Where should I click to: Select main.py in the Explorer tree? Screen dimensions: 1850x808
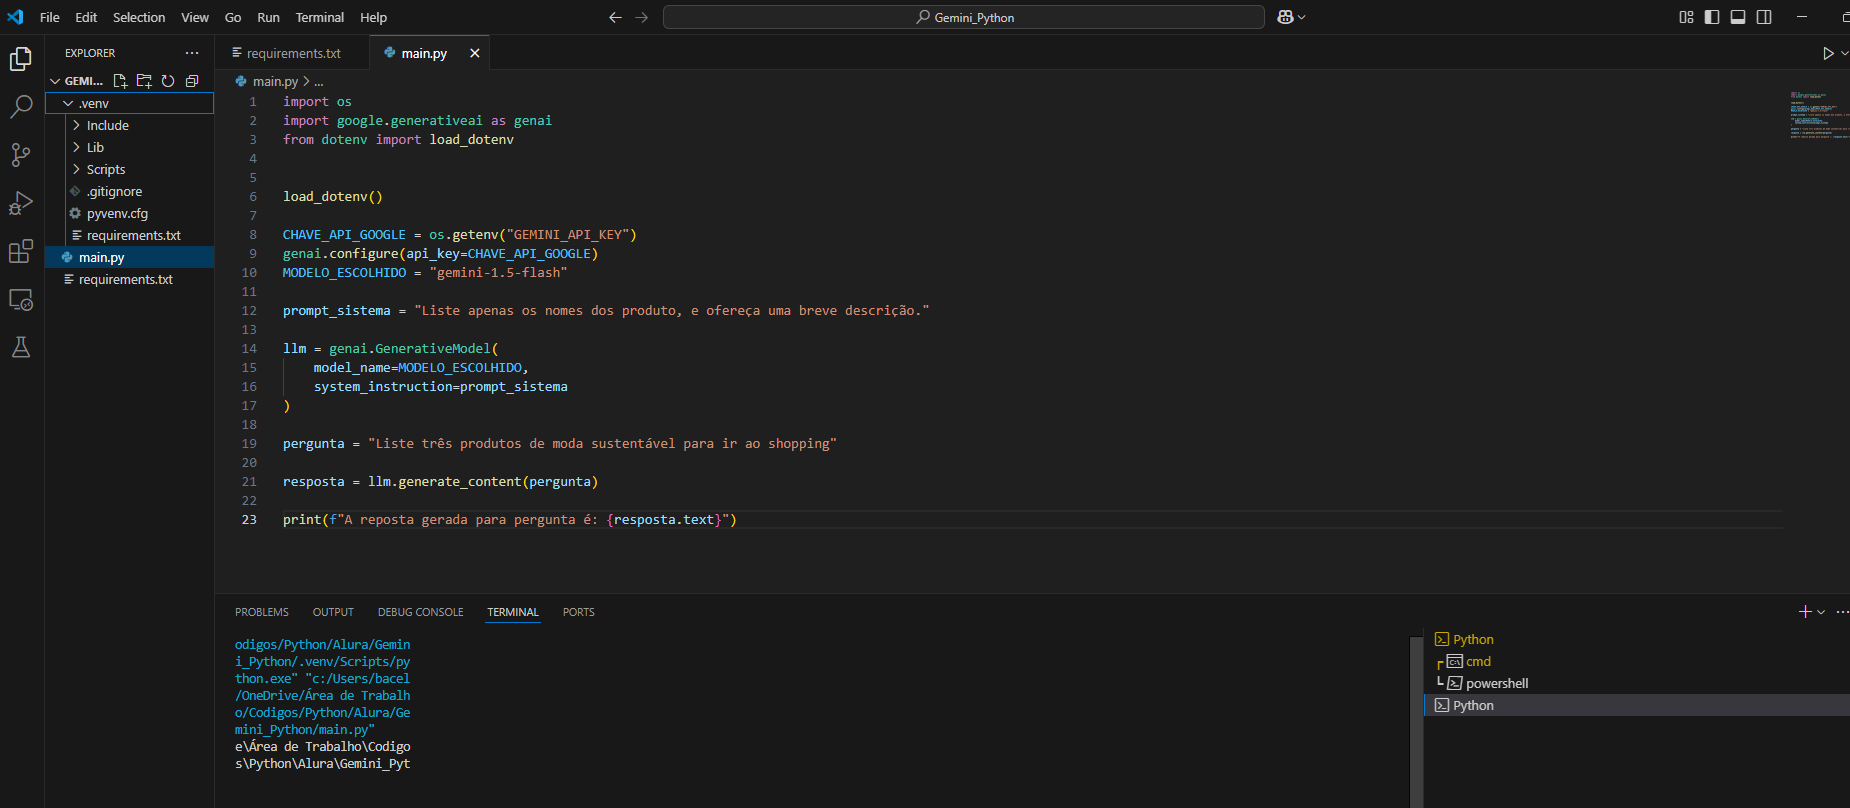(x=130, y=257)
